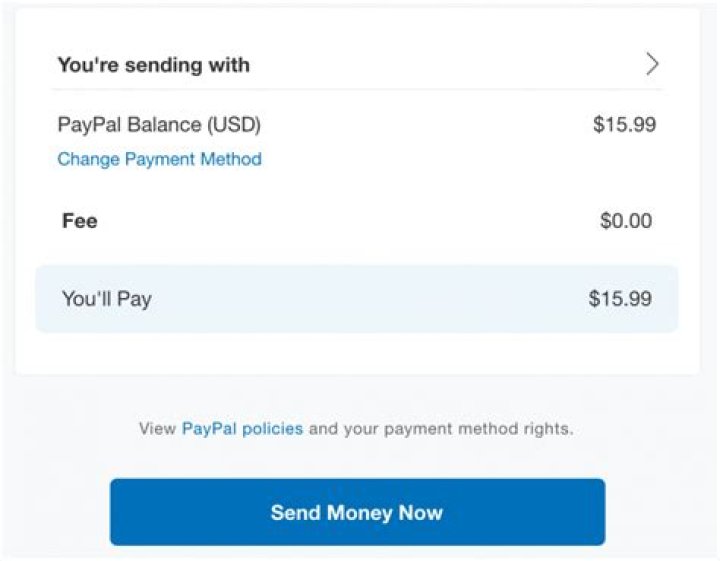Click the $0.00 fee amount
720x561 pixels.
point(625,220)
